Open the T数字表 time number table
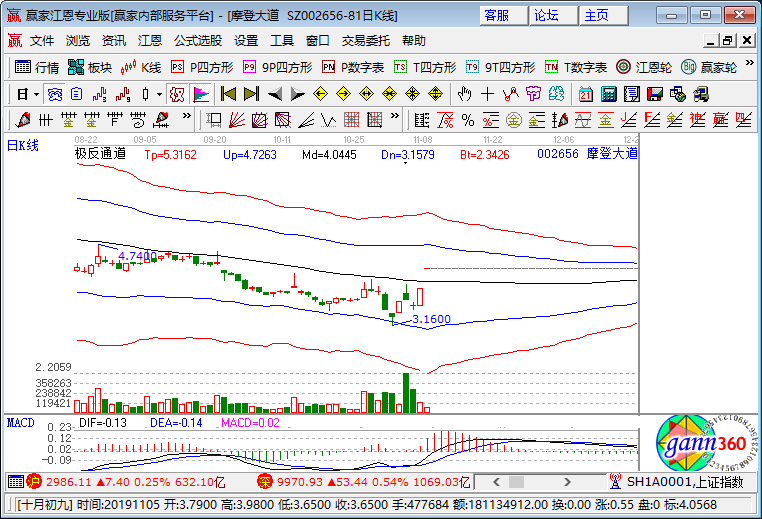This screenshot has width=762, height=519. 576,67
